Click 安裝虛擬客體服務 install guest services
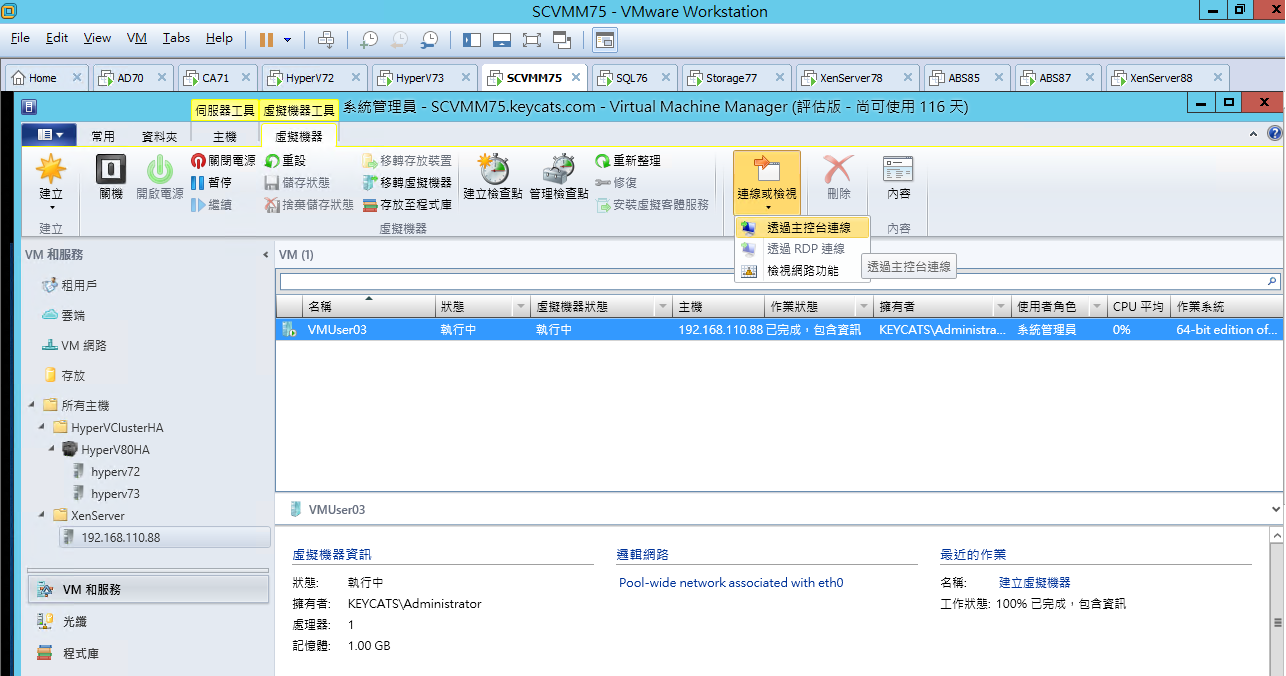The height and width of the screenshot is (676, 1286). 652,204
